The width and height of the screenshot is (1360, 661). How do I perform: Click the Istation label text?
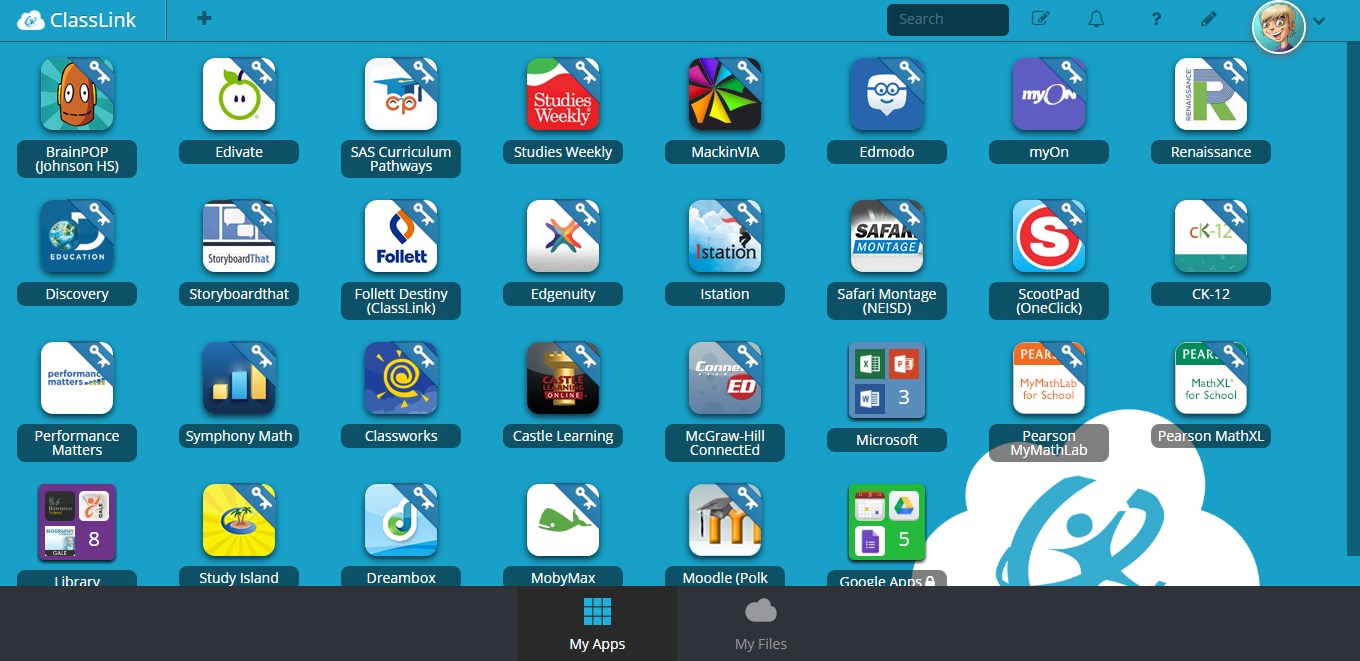click(725, 294)
